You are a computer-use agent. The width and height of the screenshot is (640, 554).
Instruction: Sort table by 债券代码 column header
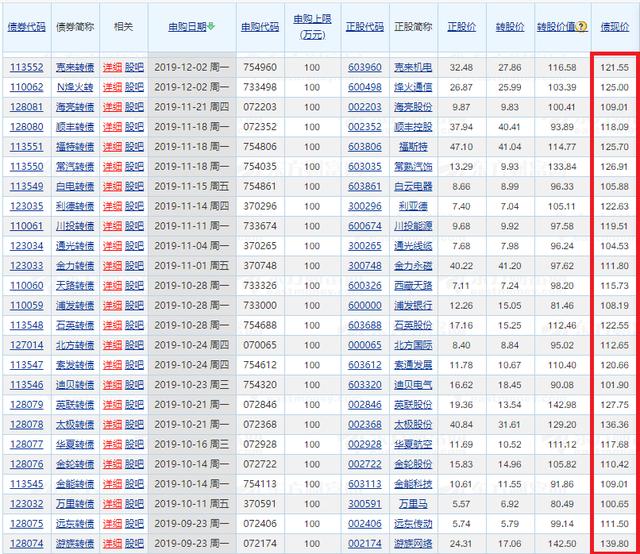(26, 27)
